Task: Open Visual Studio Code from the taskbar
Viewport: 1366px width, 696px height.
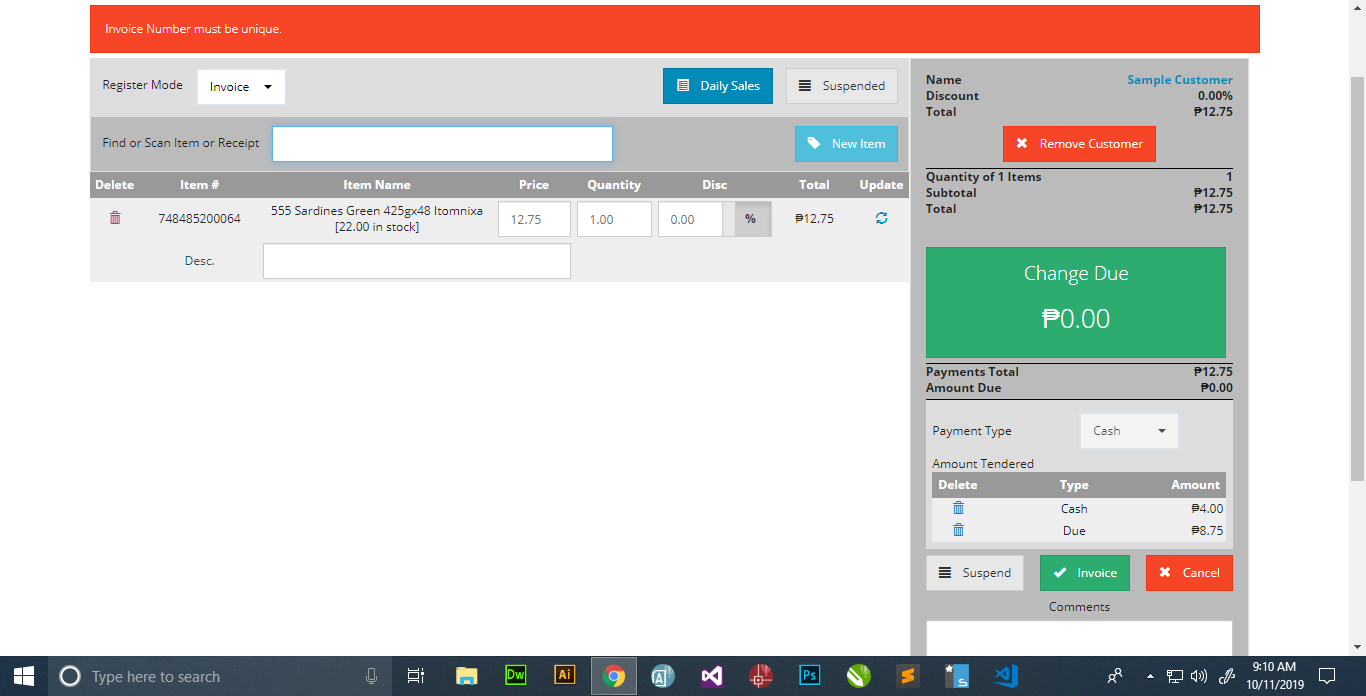Action: 1005,676
